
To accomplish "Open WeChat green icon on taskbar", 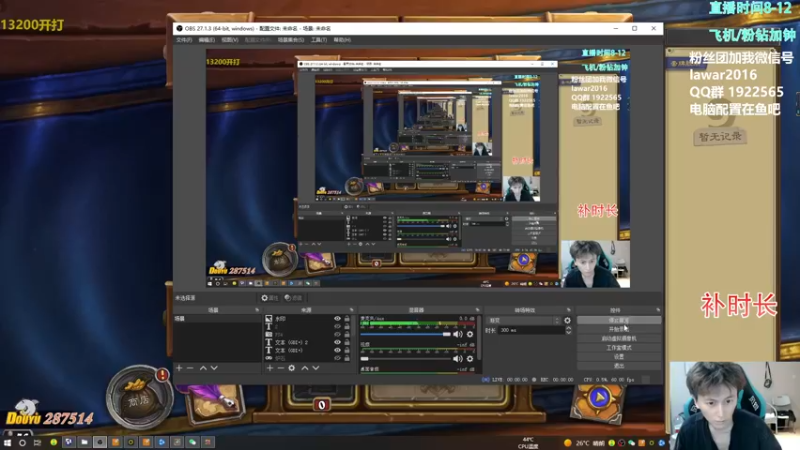I will (192, 442).
